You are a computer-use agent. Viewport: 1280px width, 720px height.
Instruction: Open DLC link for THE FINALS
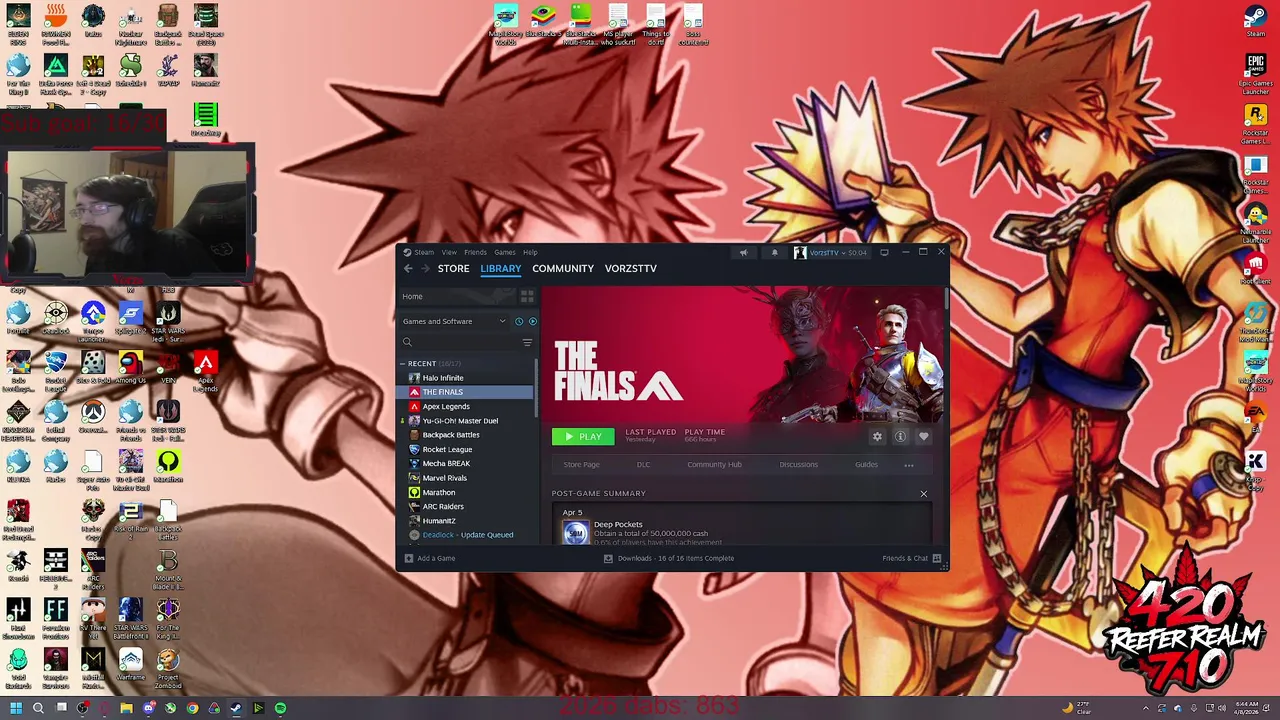tap(643, 464)
